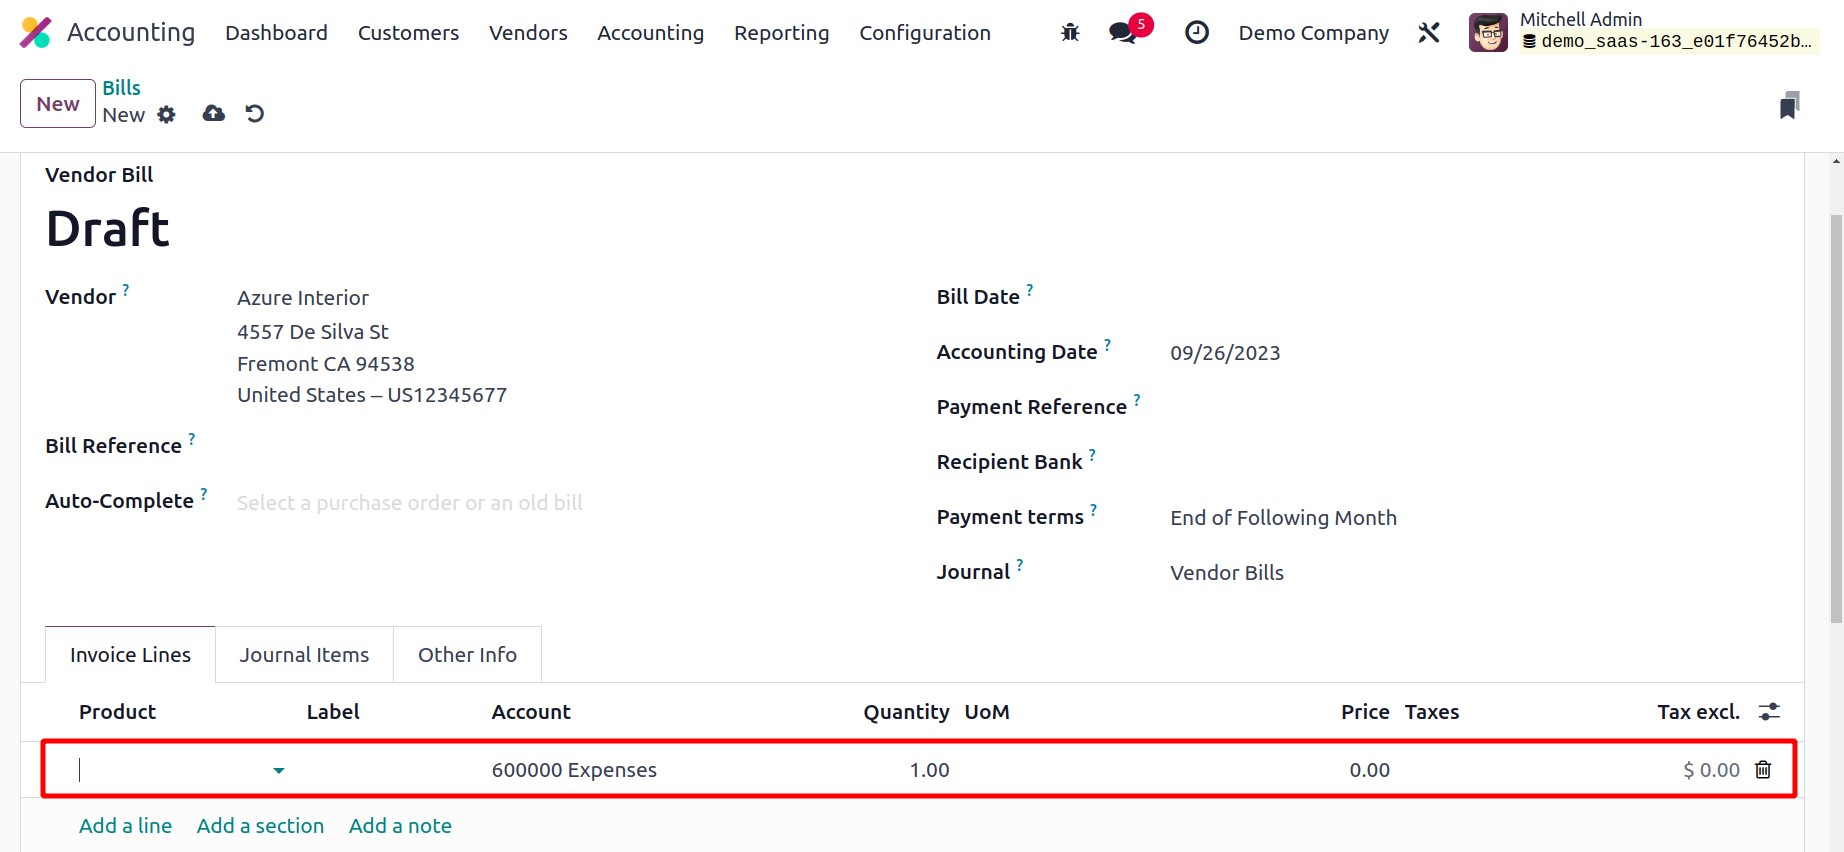
Task: Switch to the Journal Items tab
Action: click(304, 655)
